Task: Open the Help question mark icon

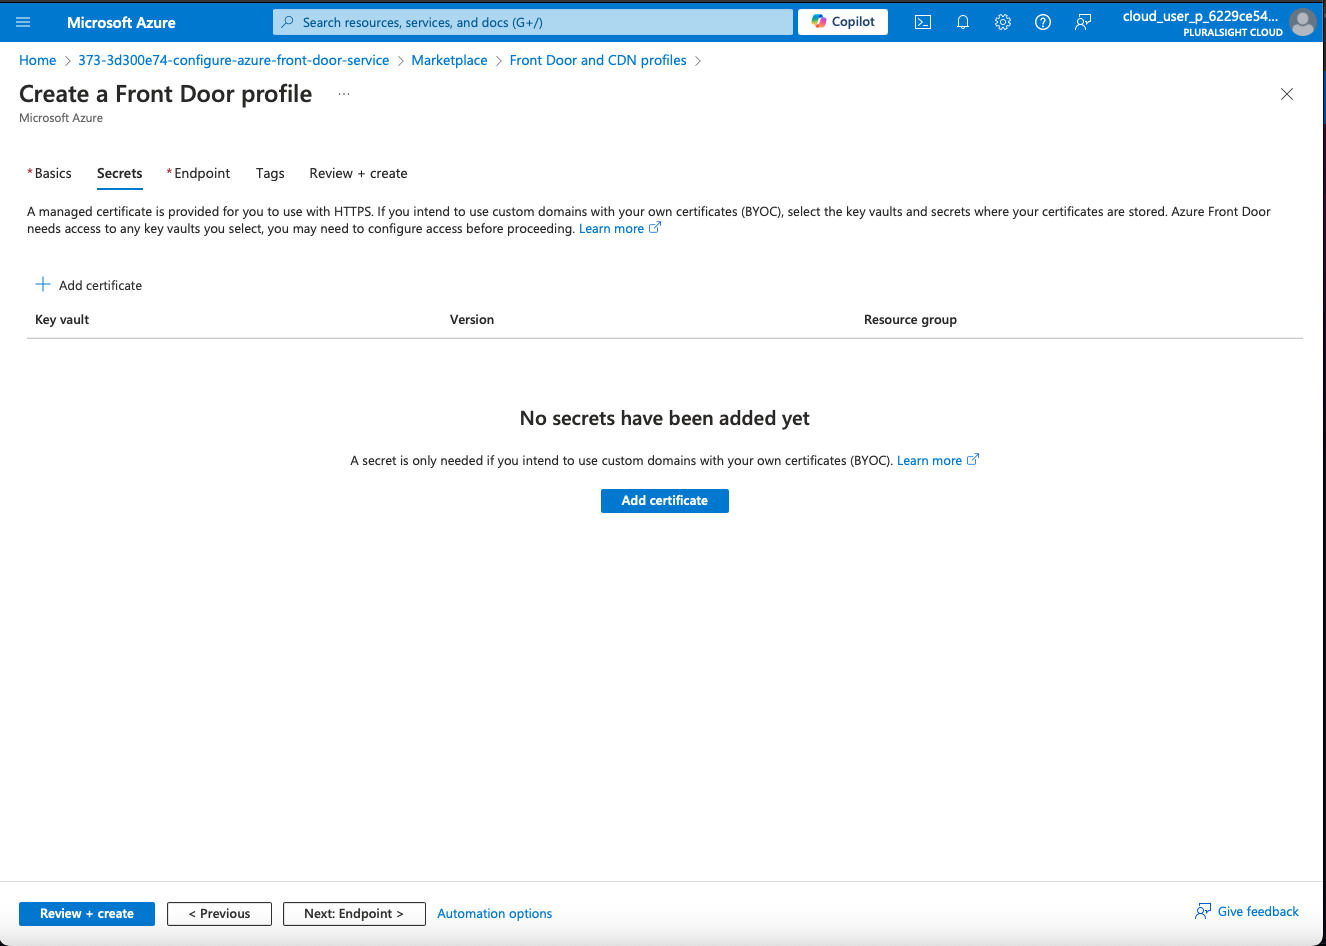Action: (1043, 22)
